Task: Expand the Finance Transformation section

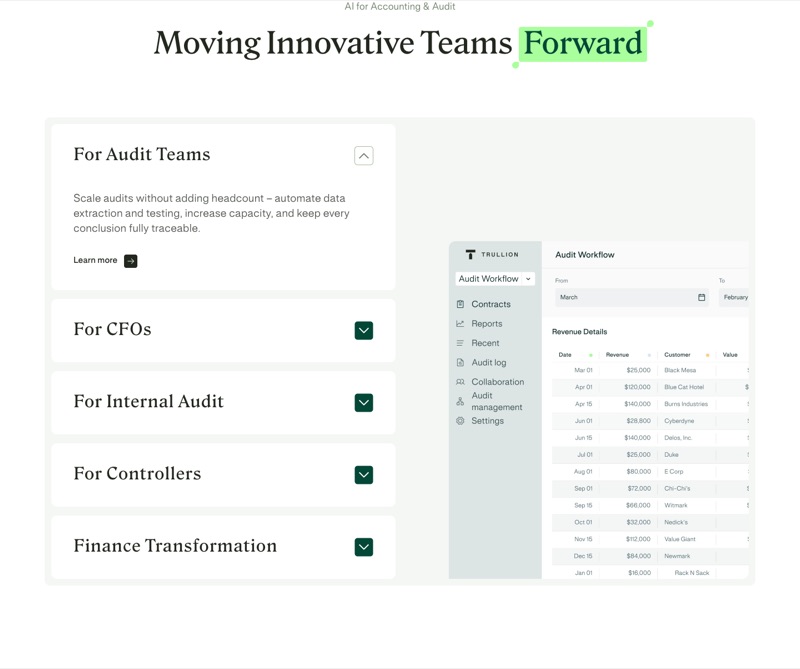Action: click(x=364, y=547)
